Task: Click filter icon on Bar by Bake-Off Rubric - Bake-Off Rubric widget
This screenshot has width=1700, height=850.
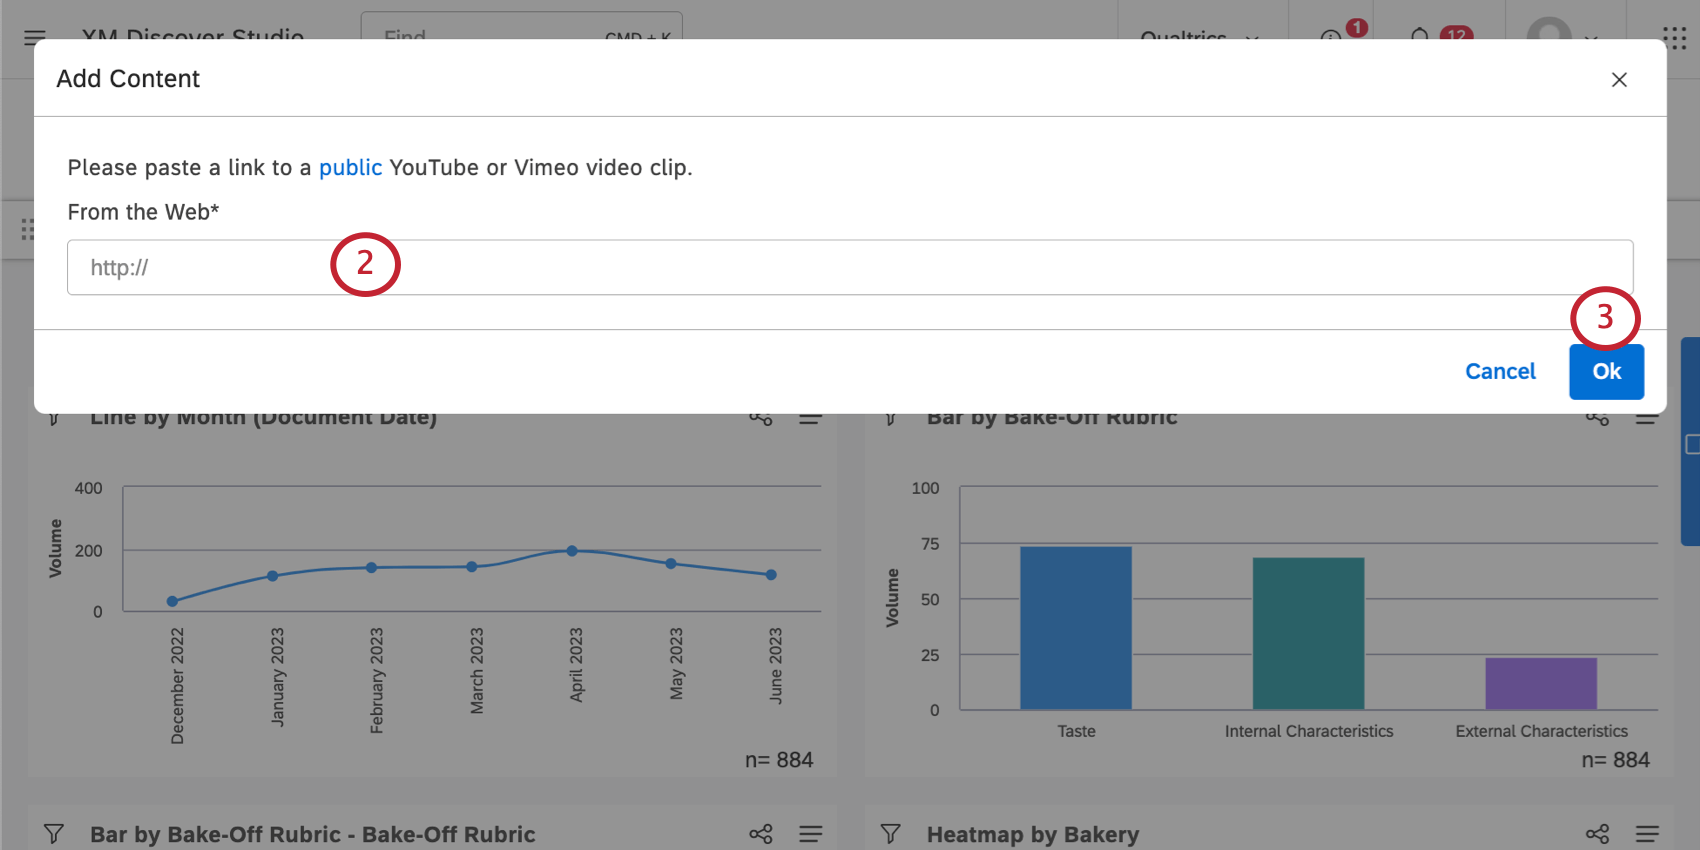Action: [54, 834]
